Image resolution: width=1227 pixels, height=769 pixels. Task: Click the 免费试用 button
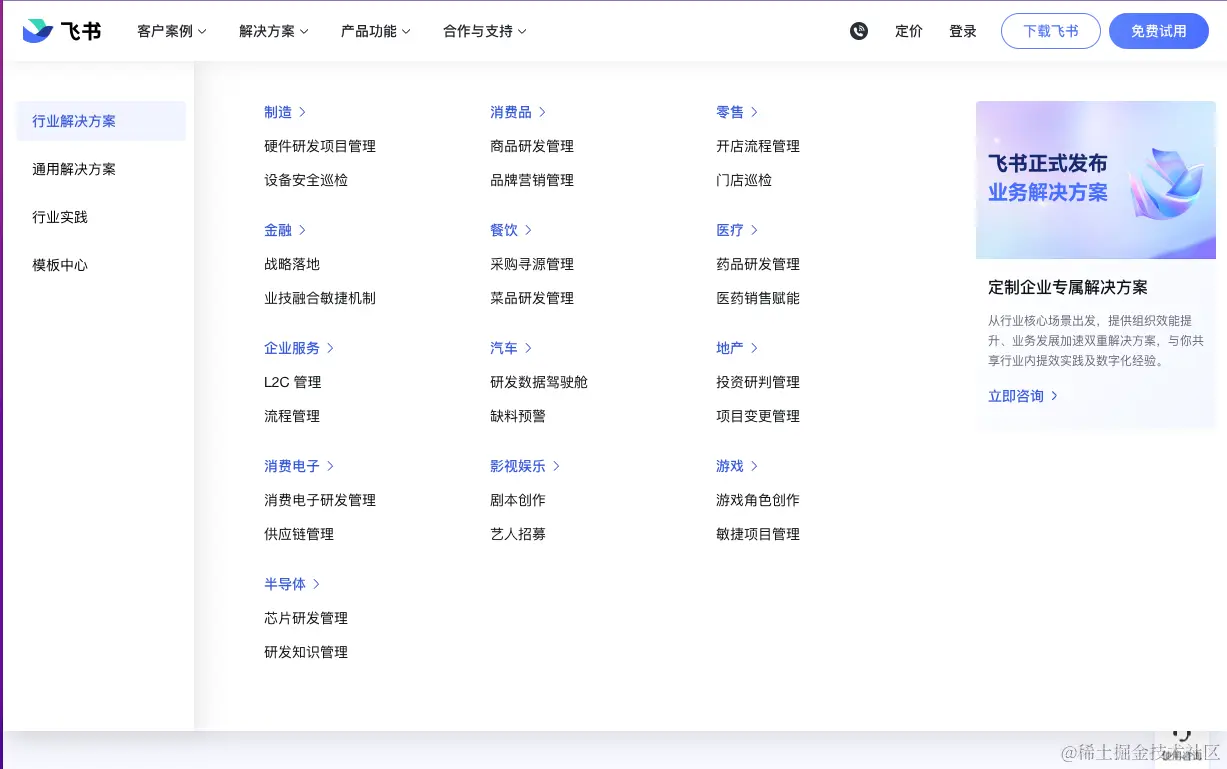coord(1159,31)
